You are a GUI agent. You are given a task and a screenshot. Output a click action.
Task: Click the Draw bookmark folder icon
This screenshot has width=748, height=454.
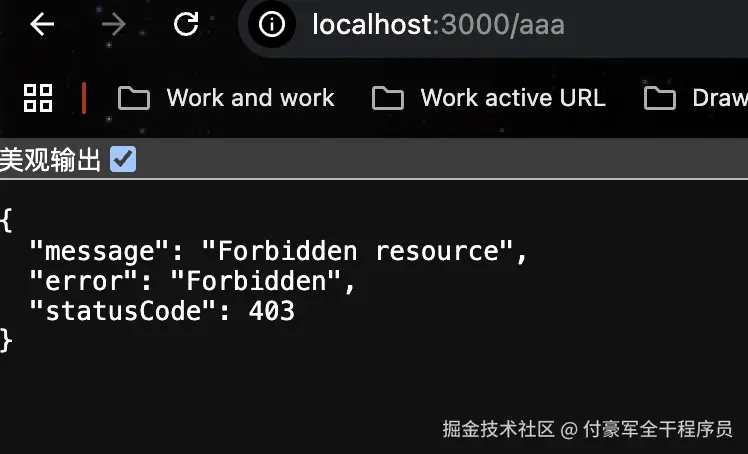pyautogui.click(x=660, y=98)
